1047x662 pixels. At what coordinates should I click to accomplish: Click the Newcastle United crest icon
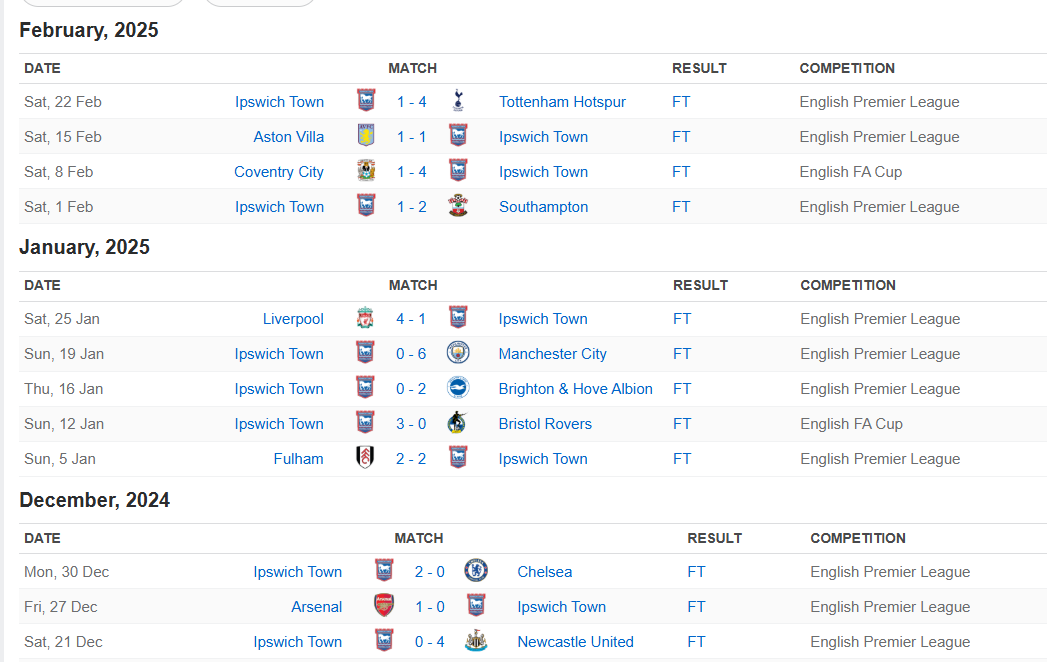(x=476, y=642)
